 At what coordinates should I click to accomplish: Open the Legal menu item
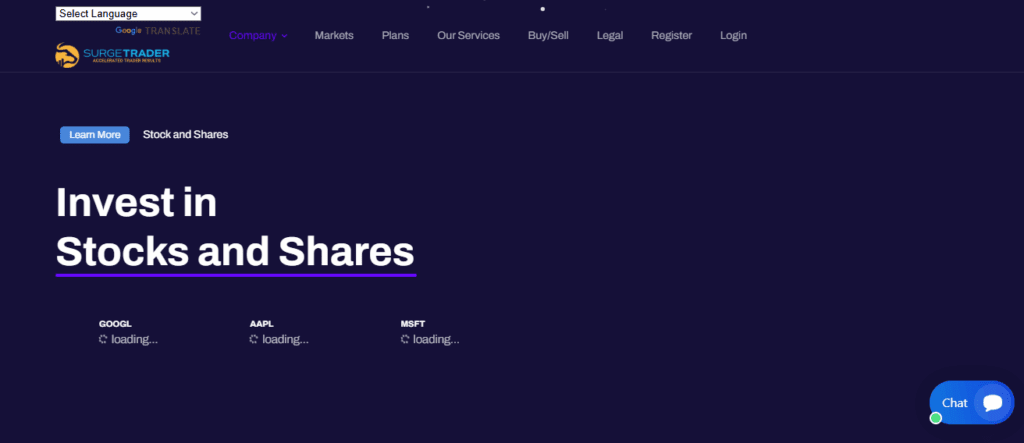coord(610,35)
